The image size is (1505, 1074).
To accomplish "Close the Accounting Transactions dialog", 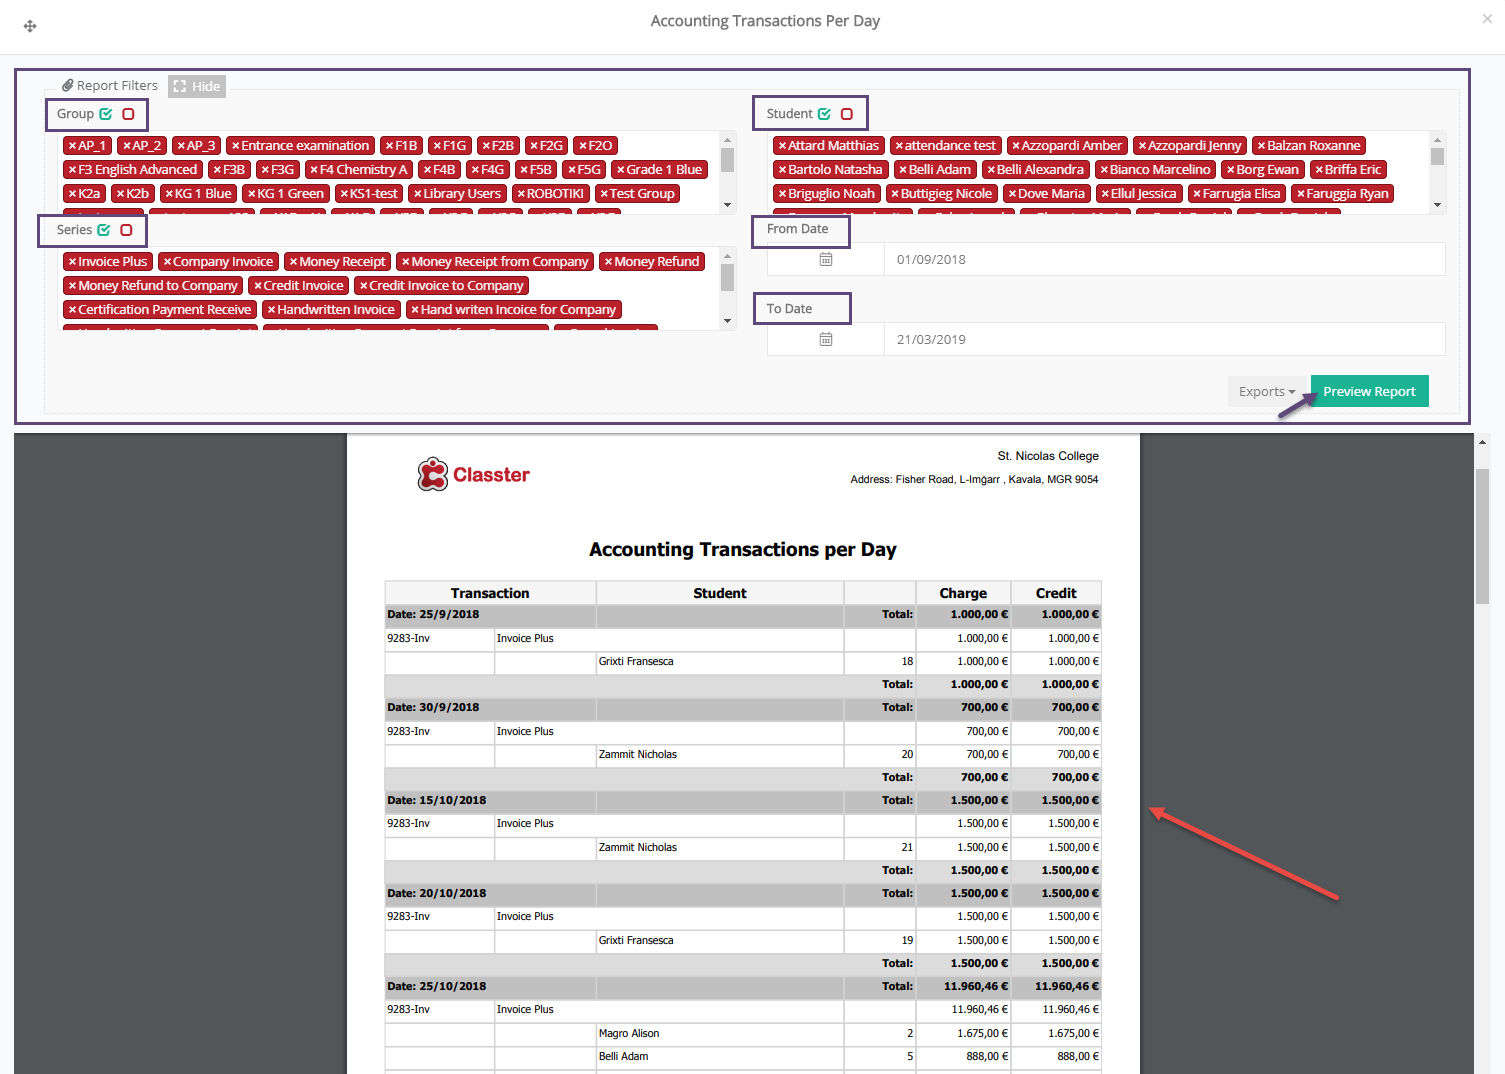I will [1487, 19].
